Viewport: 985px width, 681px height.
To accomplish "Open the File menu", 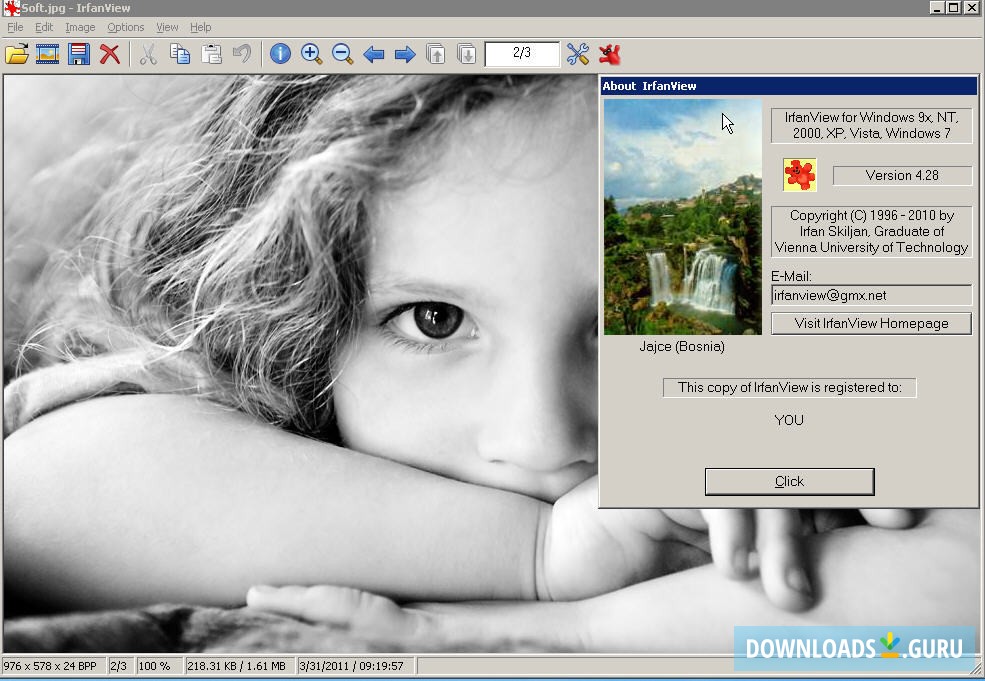I will 15,27.
